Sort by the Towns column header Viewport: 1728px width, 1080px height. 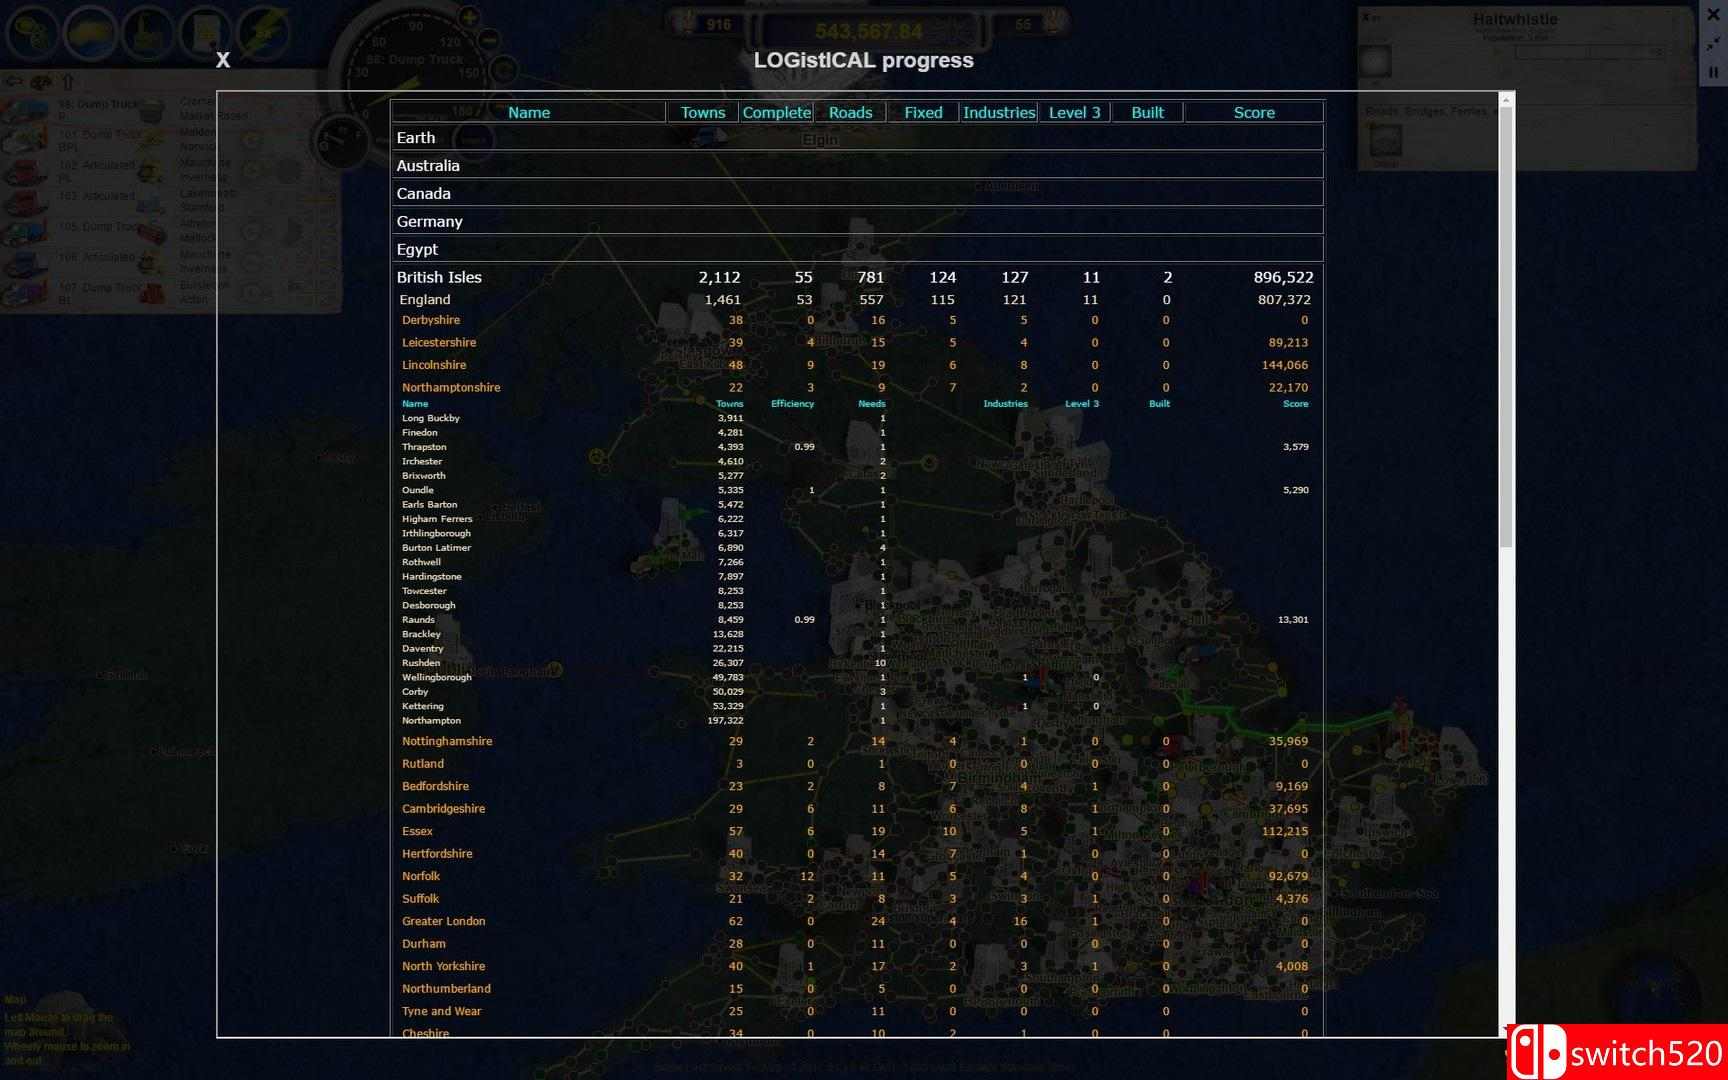pyautogui.click(x=702, y=113)
